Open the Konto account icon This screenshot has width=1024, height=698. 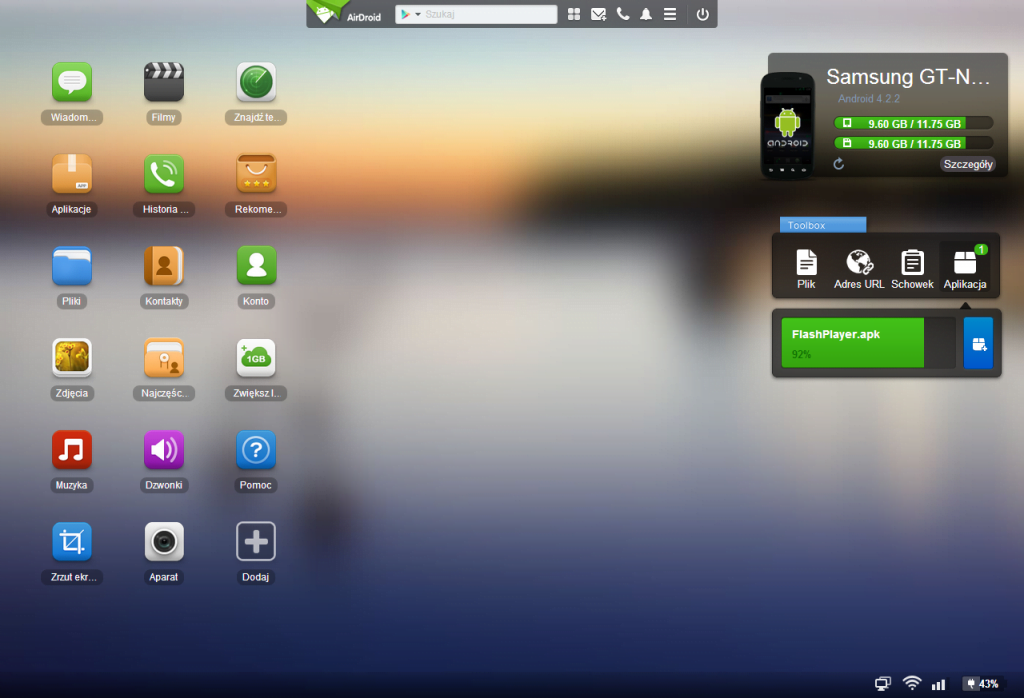(256, 266)
